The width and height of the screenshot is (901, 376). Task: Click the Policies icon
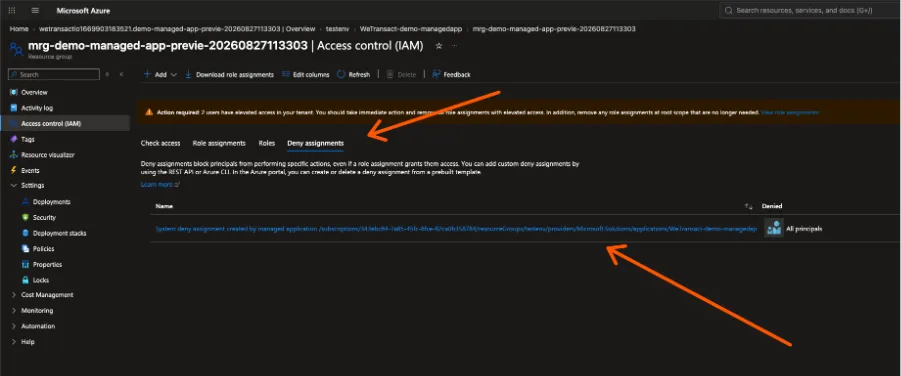(25, 249)
